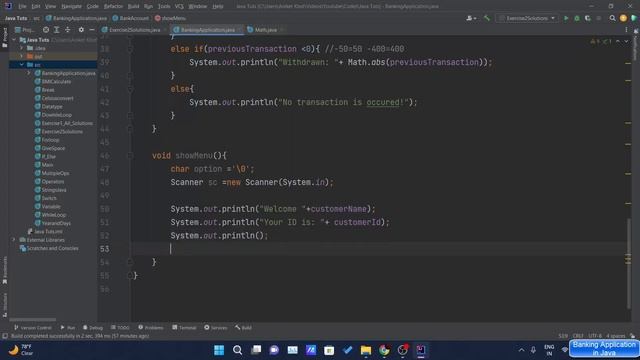The width and height of the screenshot is (640, 360).
Task: Click the weather widget on the taskbar
Action: (x=21, y=350)
